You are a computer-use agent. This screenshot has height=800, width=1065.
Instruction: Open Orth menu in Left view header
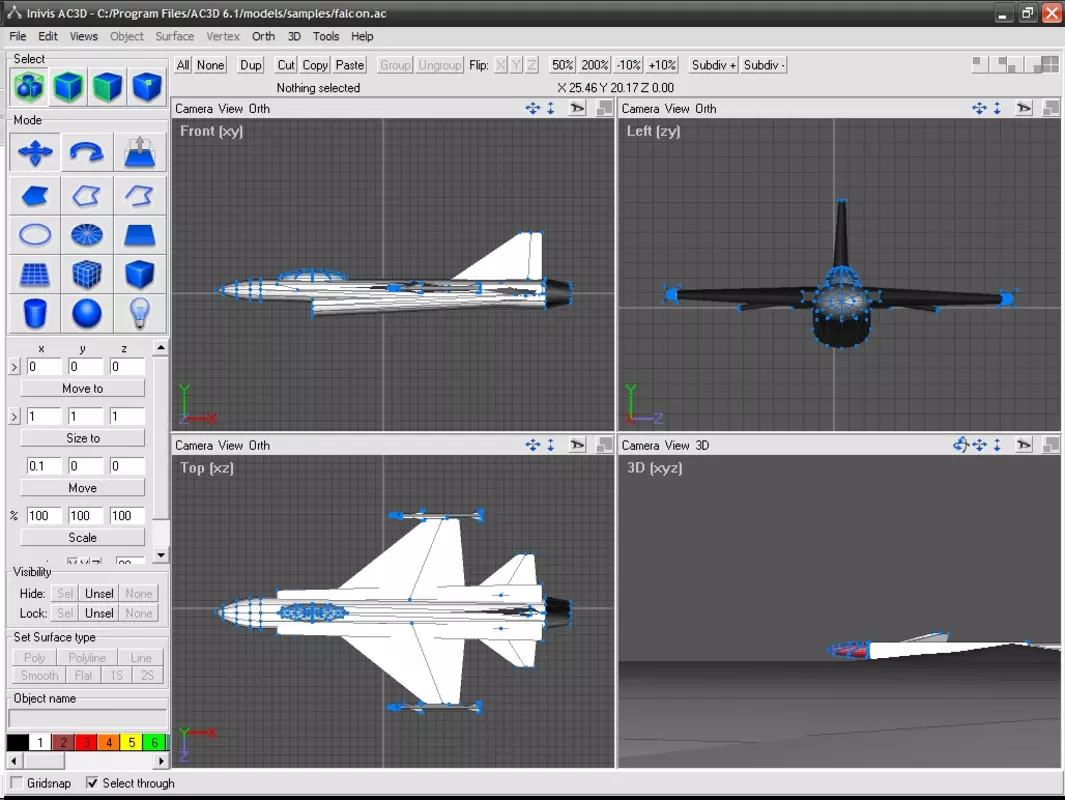tap(705, 108)
